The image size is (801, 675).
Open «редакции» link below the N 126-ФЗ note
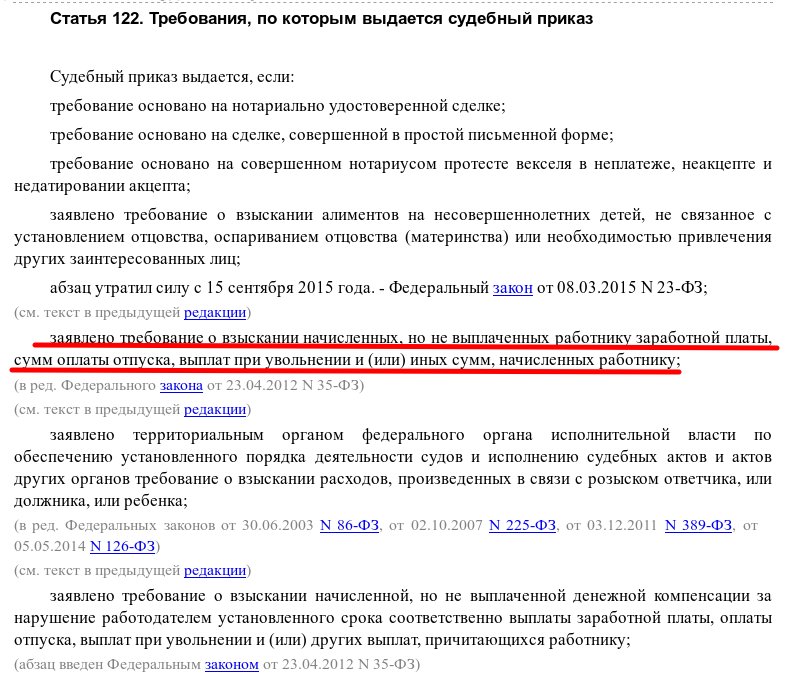[x=215, y=571]
